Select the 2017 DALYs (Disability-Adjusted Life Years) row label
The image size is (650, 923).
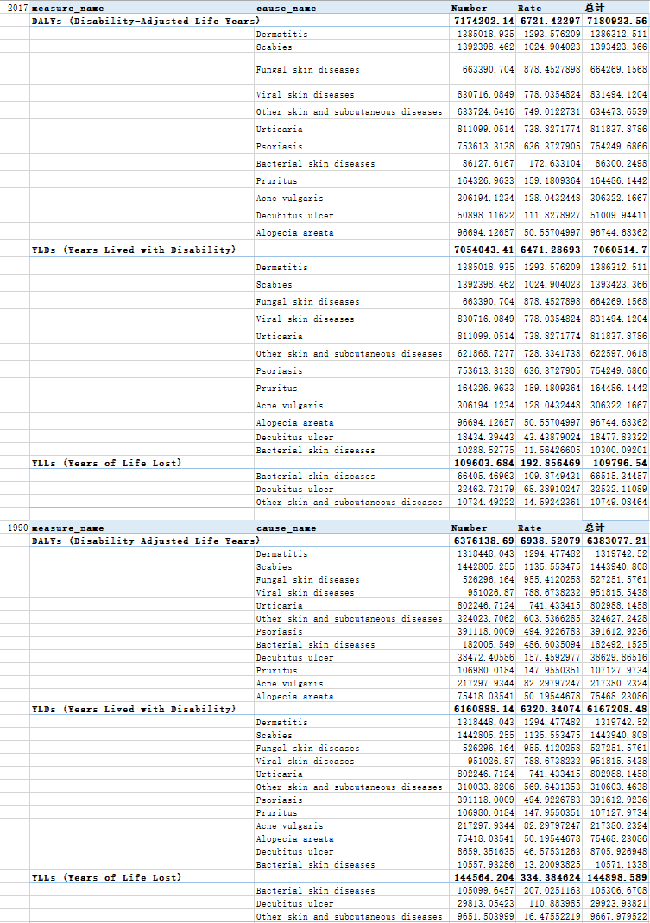tap(145, 21)
